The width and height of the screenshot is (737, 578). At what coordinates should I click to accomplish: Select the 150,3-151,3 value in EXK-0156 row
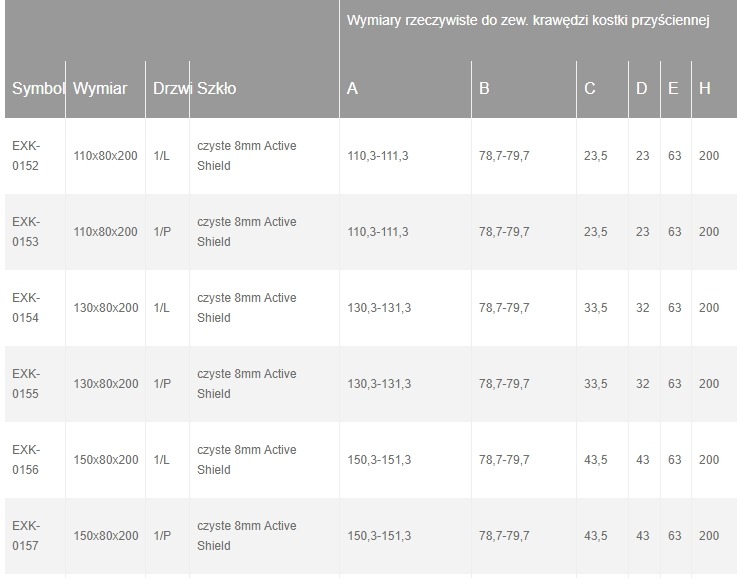click(x=379, y=460)
